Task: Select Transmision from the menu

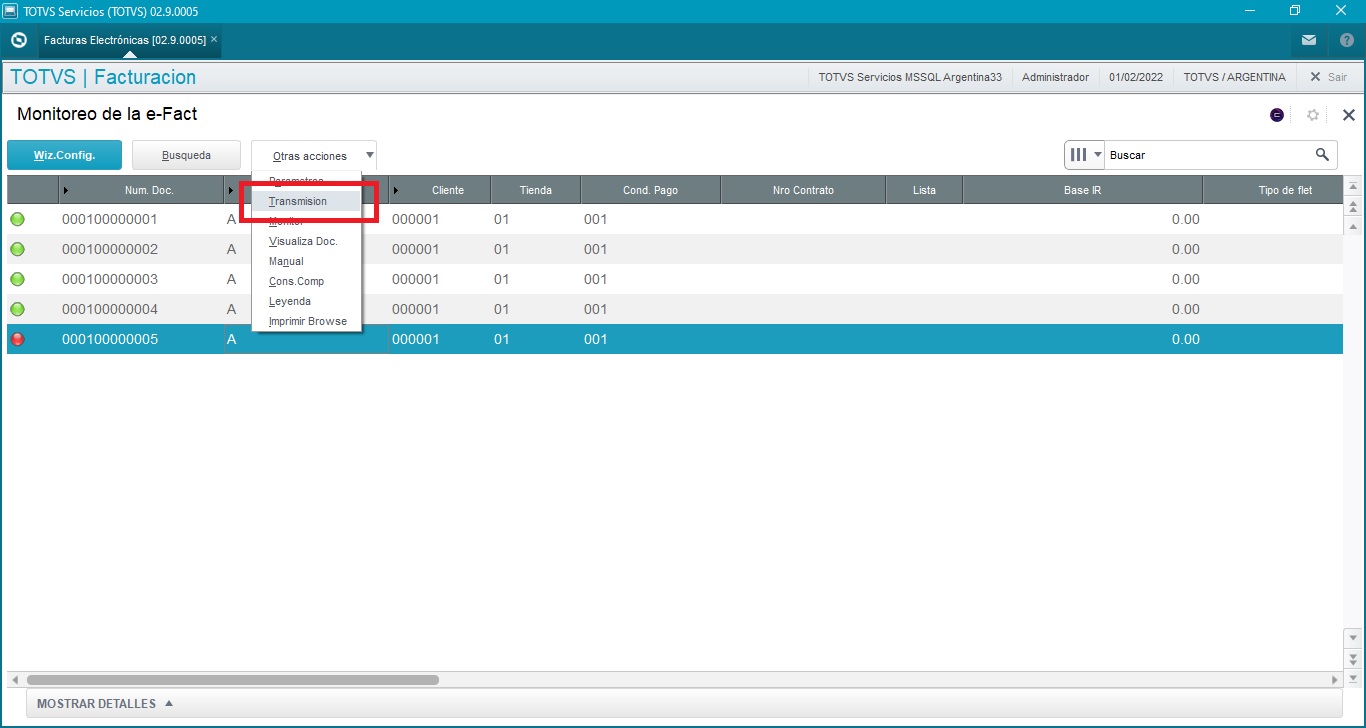Action: coord(306,201)
